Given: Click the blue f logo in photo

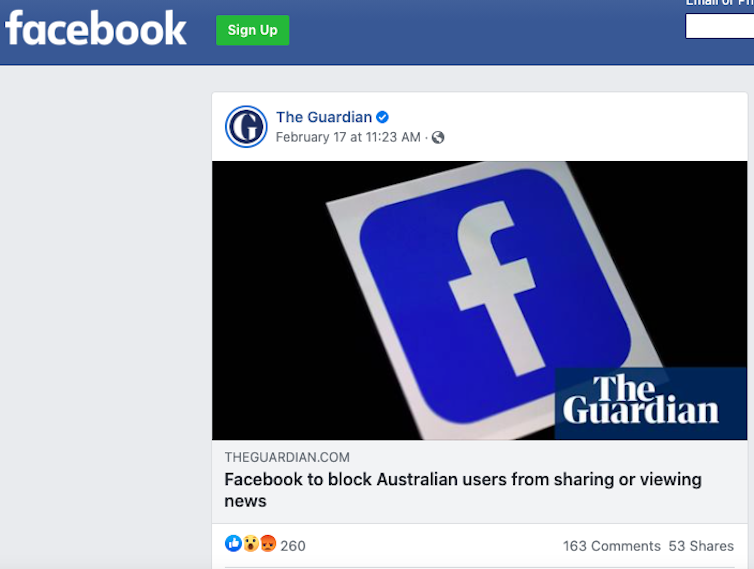Looking at the screenshot, I should (495, 294).
